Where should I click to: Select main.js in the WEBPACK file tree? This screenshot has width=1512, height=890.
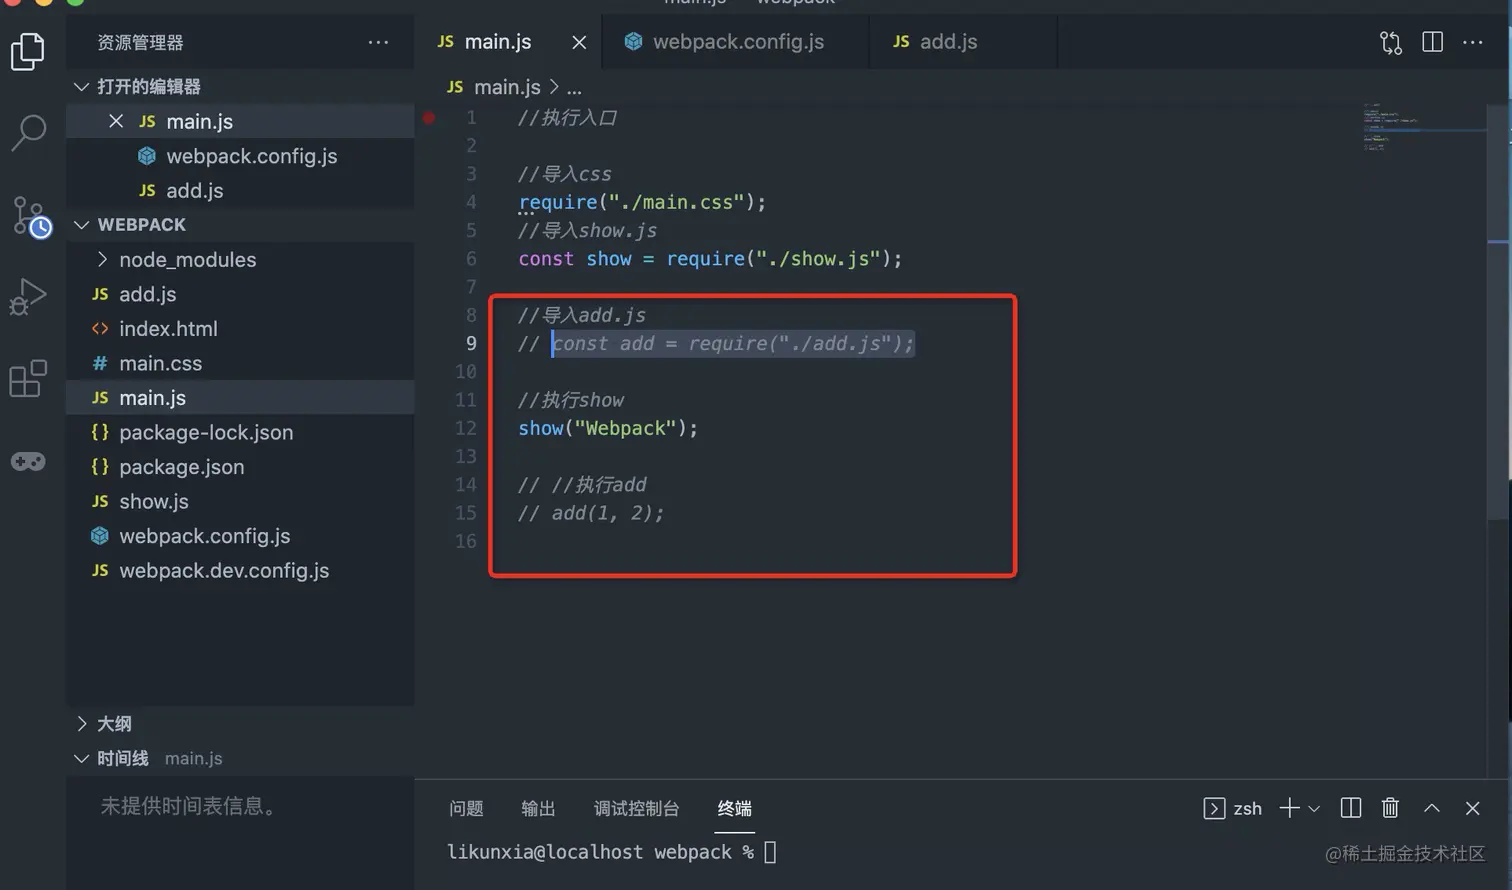[x=240, y=398]
